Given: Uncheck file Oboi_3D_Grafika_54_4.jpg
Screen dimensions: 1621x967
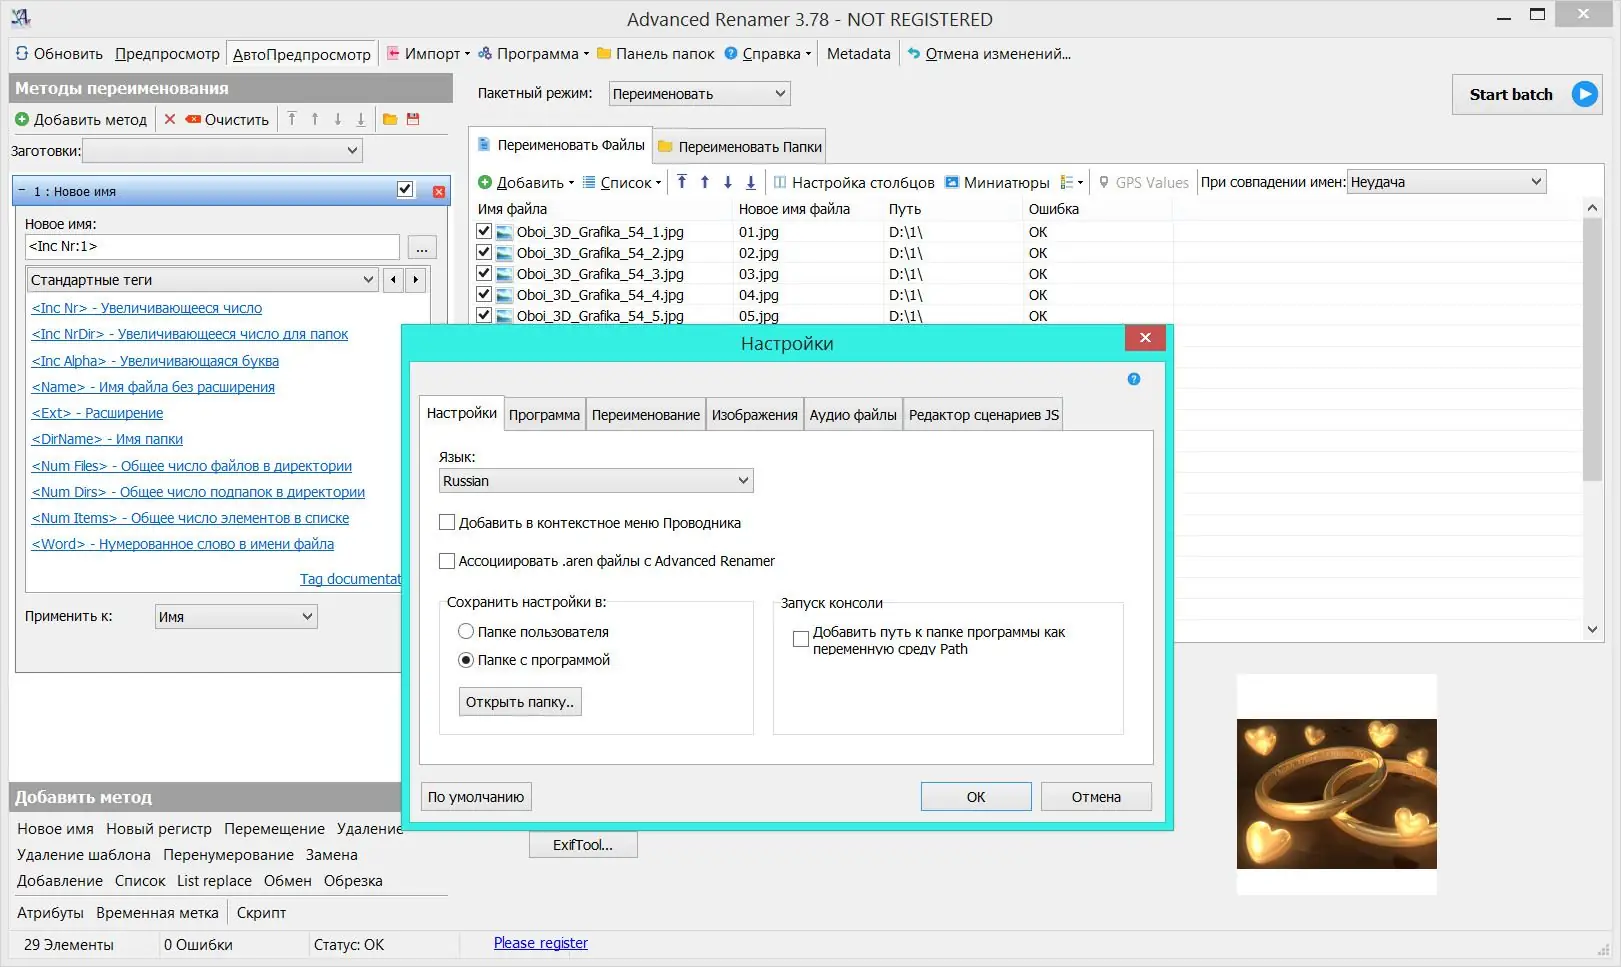Looking at the screenshot, I should click(484, 294).
